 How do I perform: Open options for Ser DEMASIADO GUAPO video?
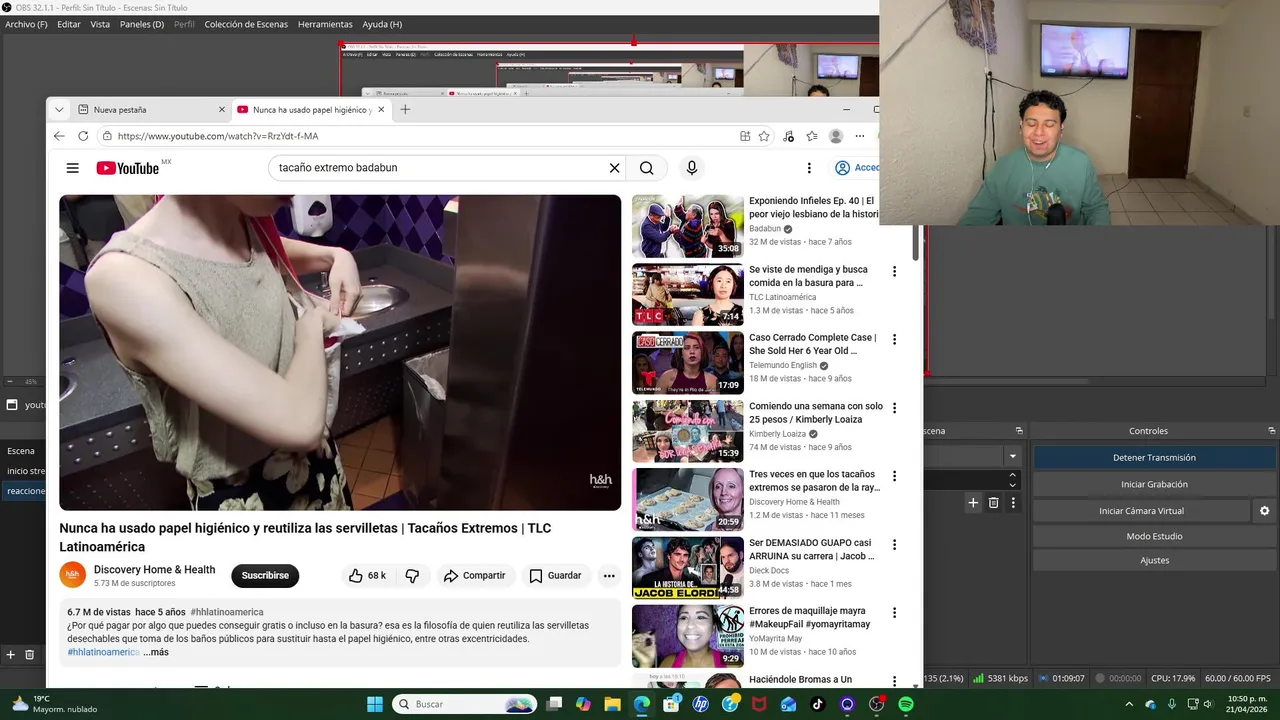click(x=894, y=545)
